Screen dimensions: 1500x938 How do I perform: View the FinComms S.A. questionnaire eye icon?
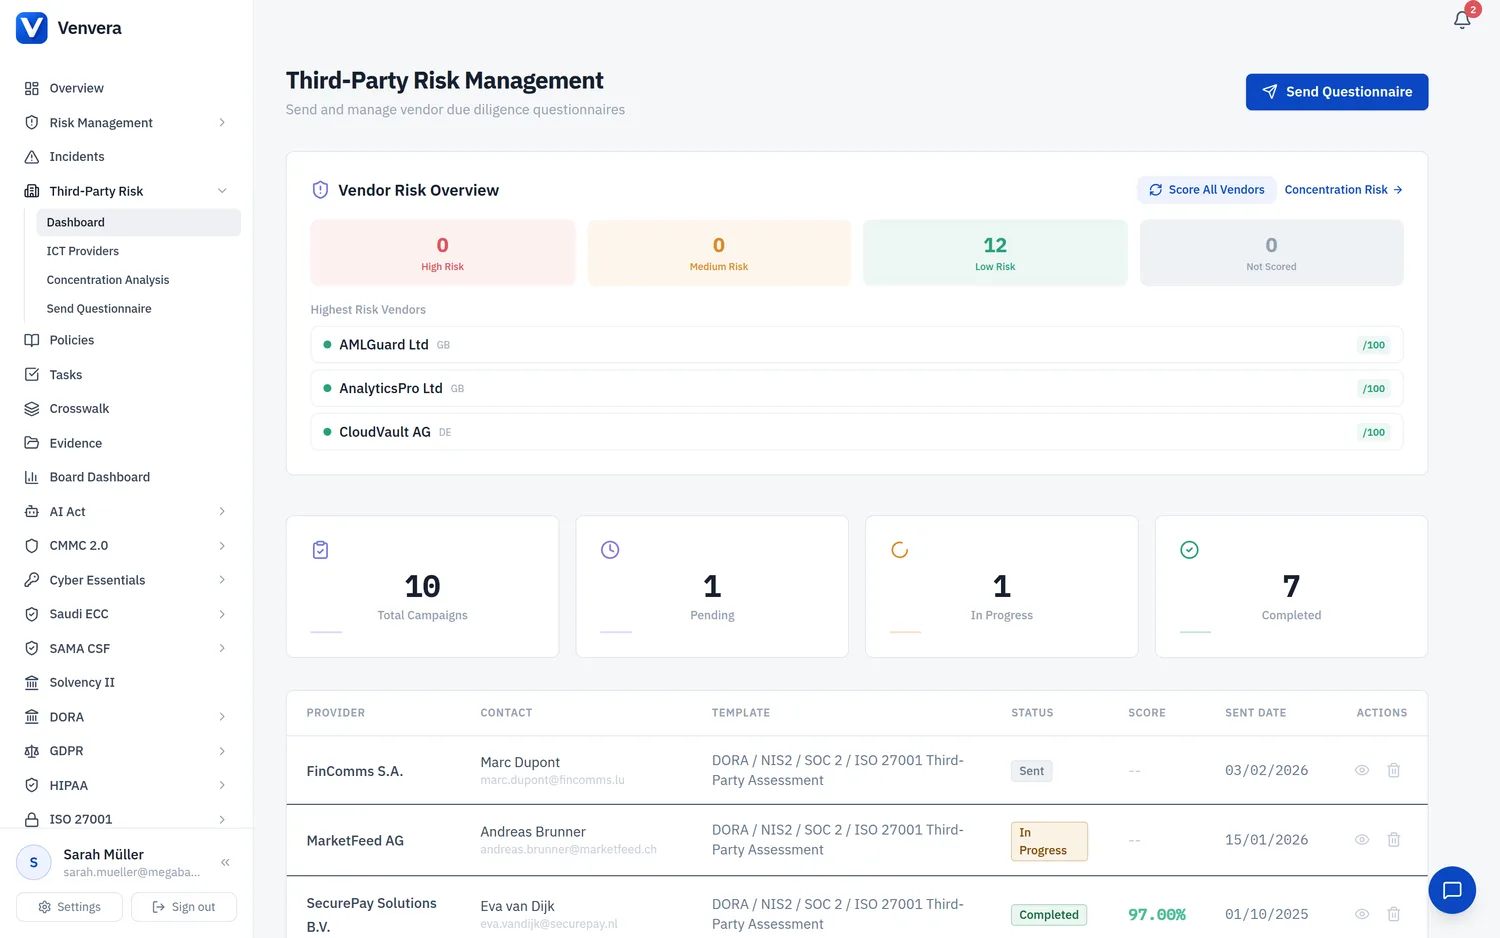(1362, 770)
